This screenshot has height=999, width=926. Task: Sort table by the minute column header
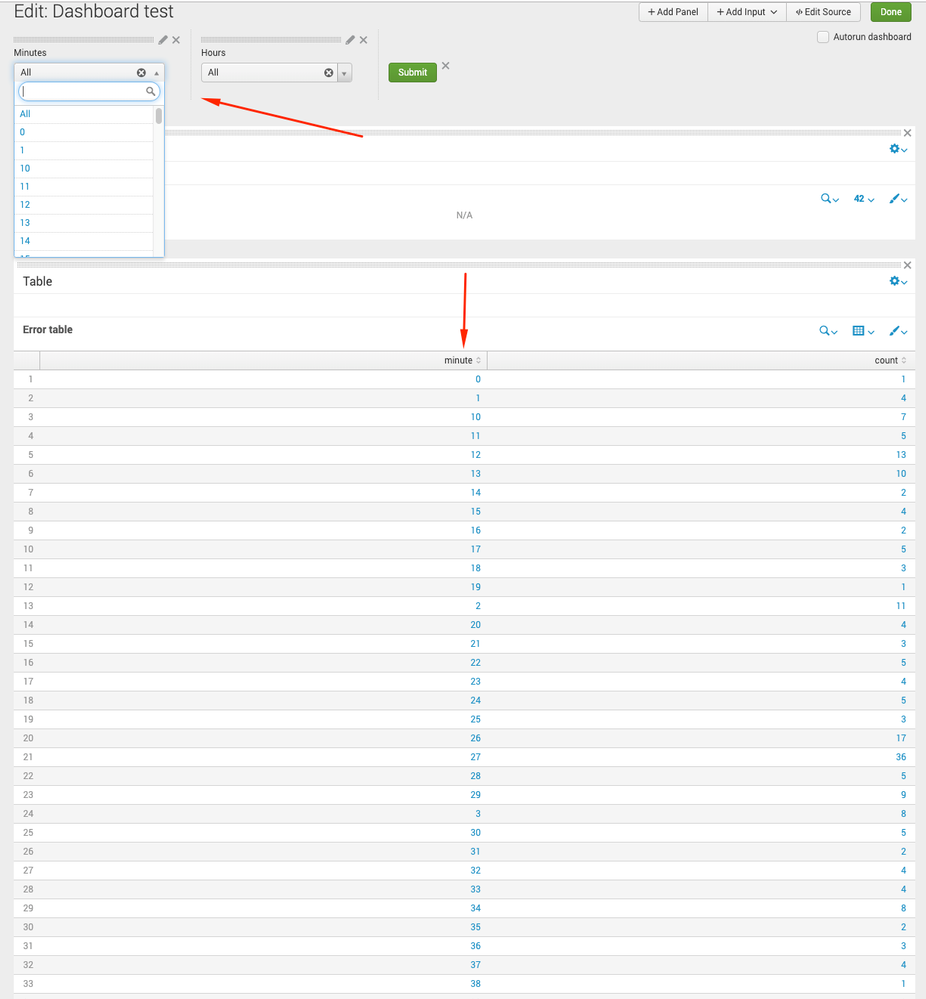[x=461, y=361]
